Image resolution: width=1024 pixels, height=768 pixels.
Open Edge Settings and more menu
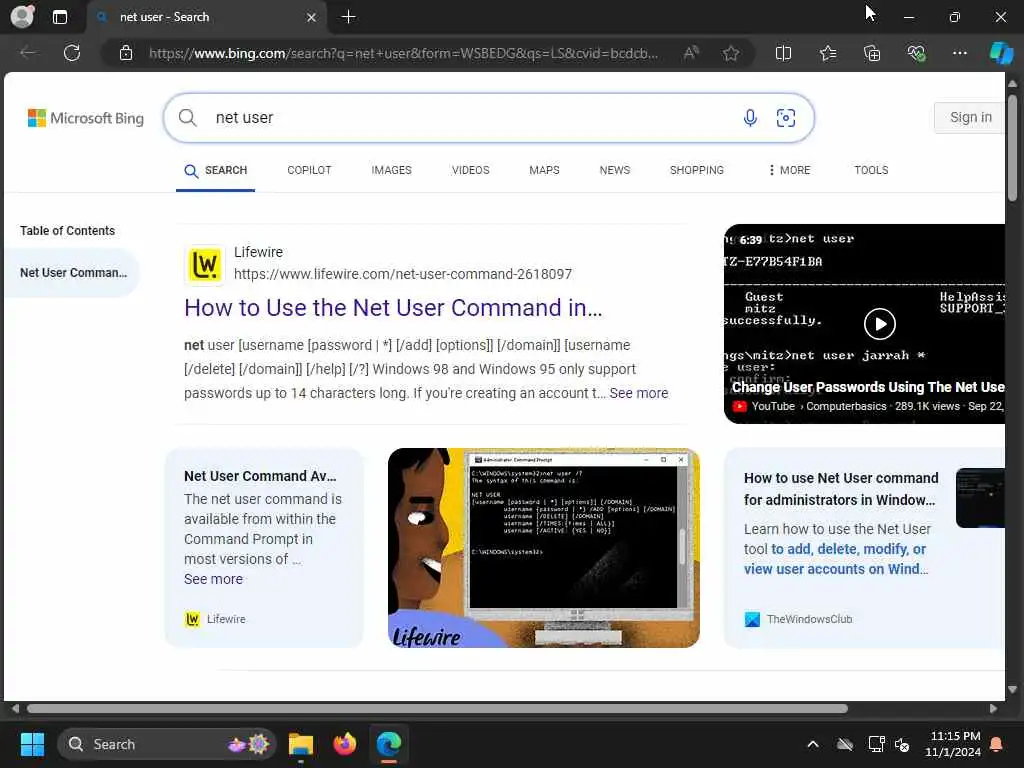959,53
